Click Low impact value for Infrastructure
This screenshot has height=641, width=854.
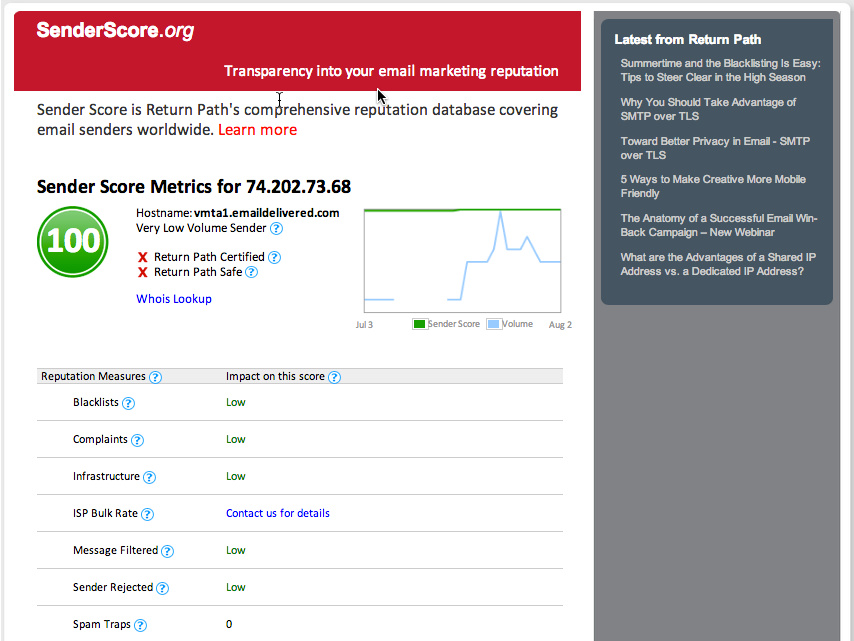click(x=236, y=476)
